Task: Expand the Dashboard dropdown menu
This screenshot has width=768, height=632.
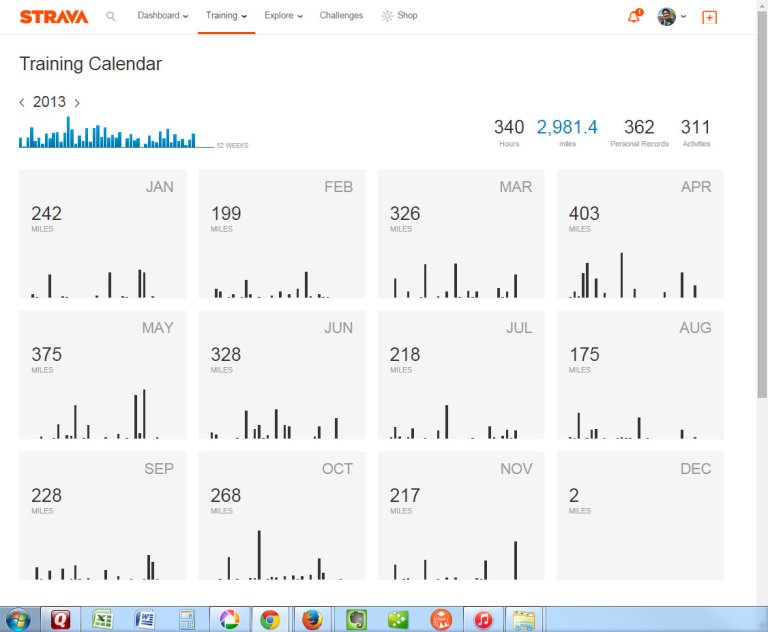Action: point(163,16)
